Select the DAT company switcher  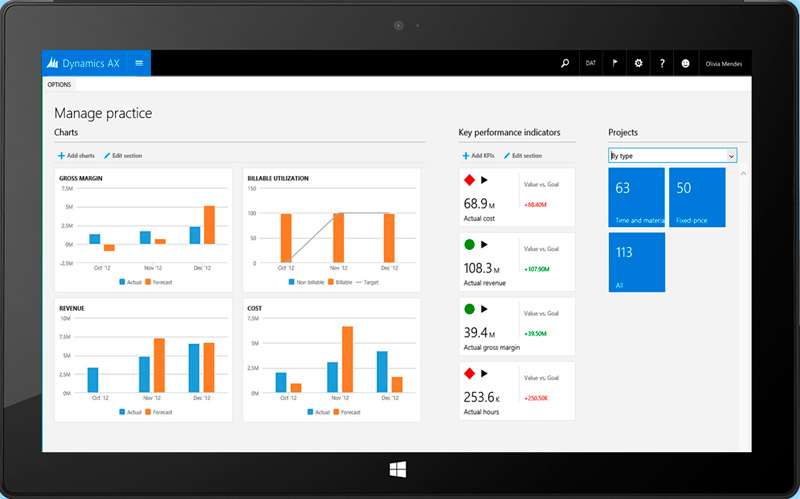(x=591, y=63)
